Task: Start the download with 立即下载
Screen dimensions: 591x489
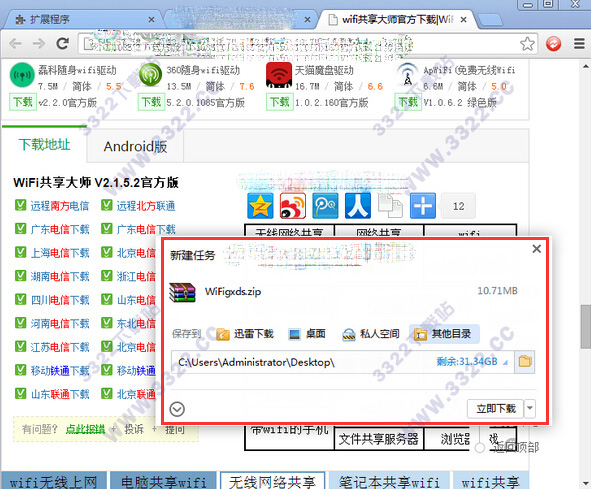Action: click(x=496, y=408)
